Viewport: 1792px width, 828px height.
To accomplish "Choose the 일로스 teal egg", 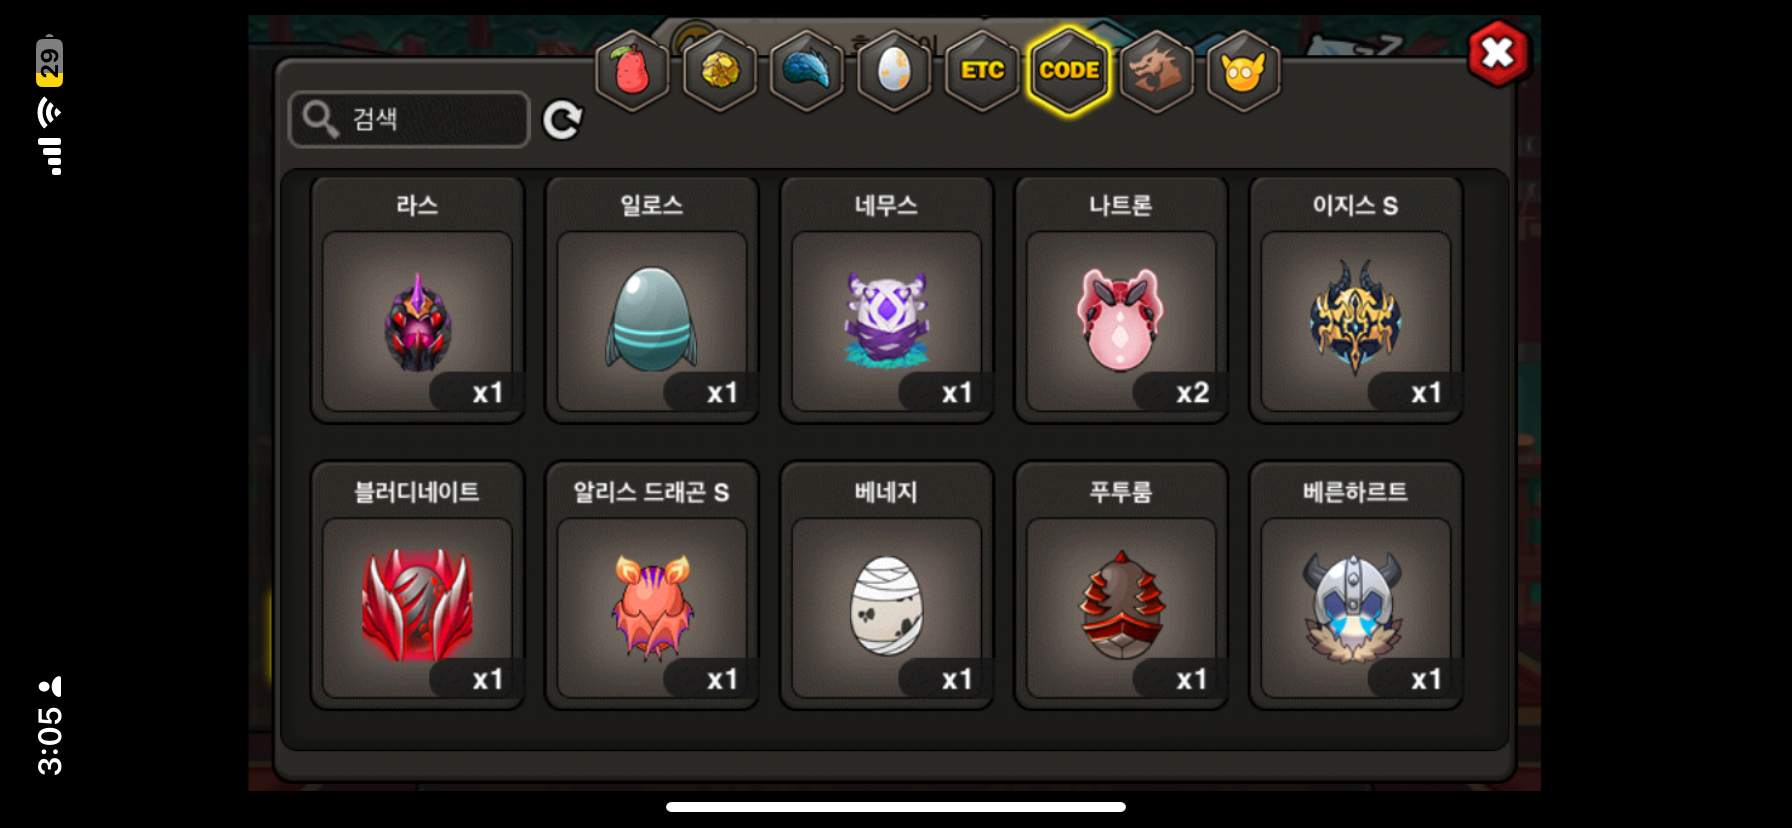I will coord(652,300).
